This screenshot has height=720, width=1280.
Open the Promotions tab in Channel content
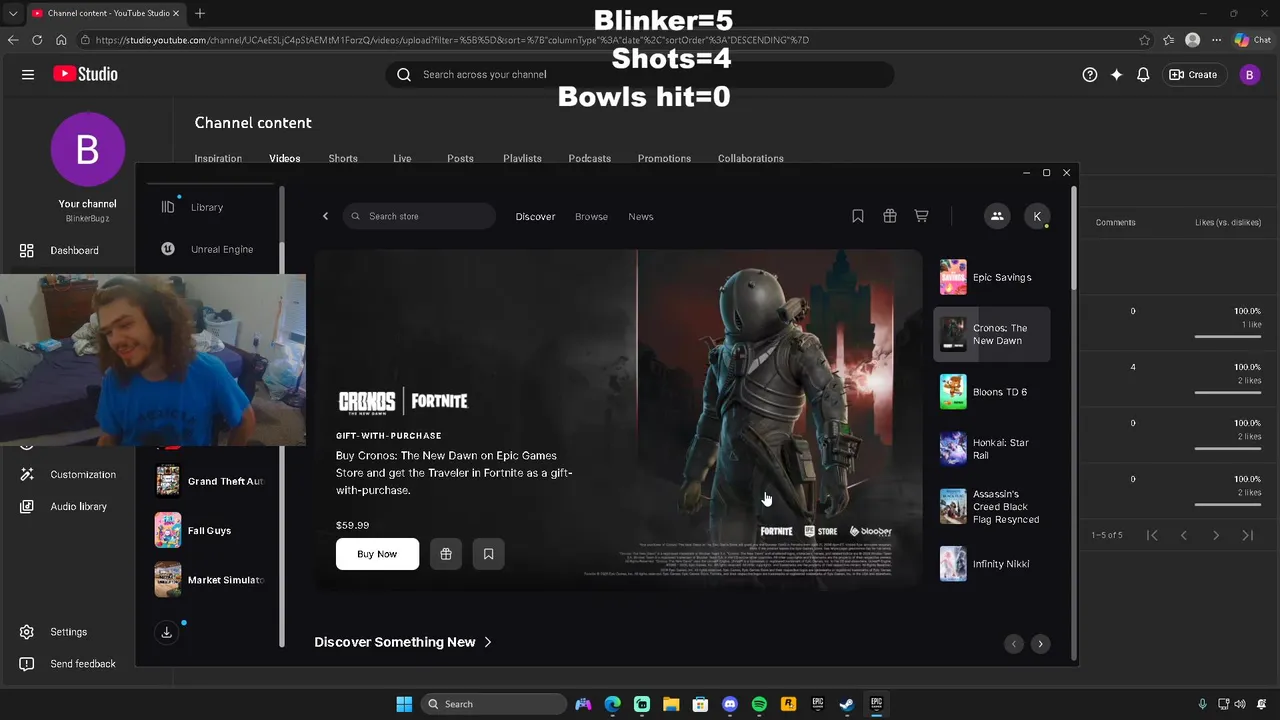664,158
